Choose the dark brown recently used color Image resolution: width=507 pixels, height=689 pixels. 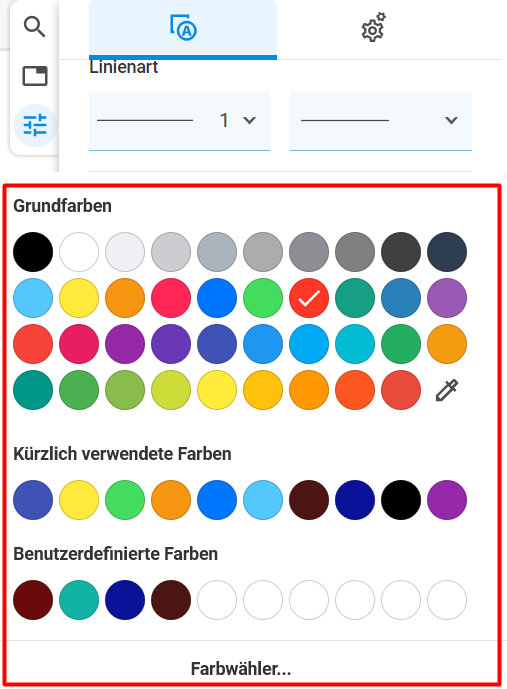coord(309,500)
